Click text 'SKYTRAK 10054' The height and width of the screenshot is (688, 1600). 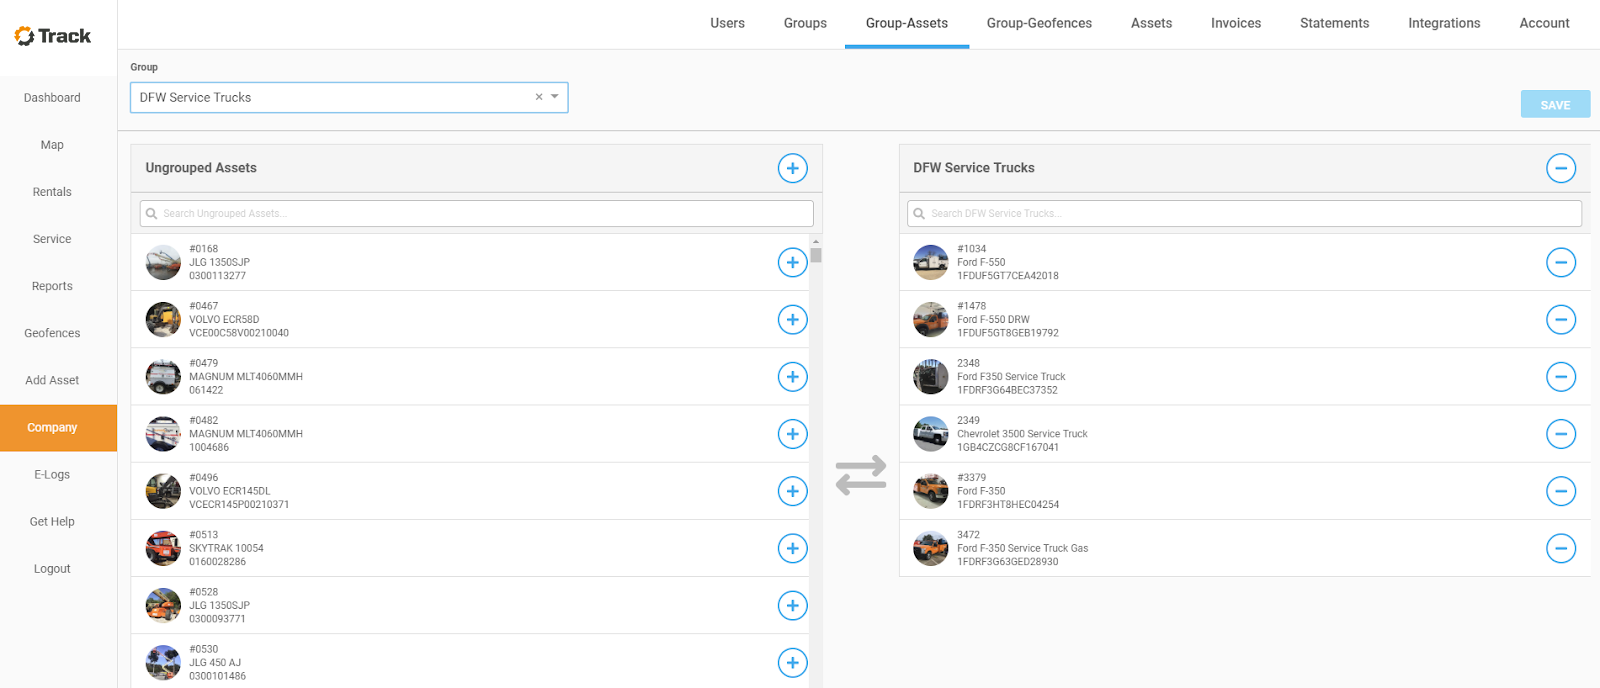click(226, 548)
